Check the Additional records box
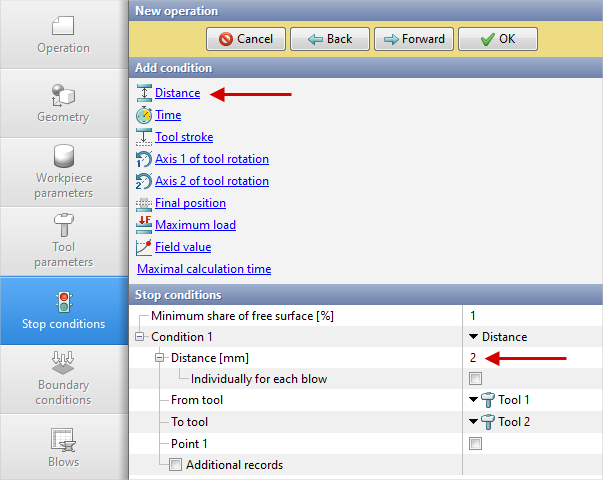This screenshot has width=603, height=480. pyautogui.click(x=176, y=465)
